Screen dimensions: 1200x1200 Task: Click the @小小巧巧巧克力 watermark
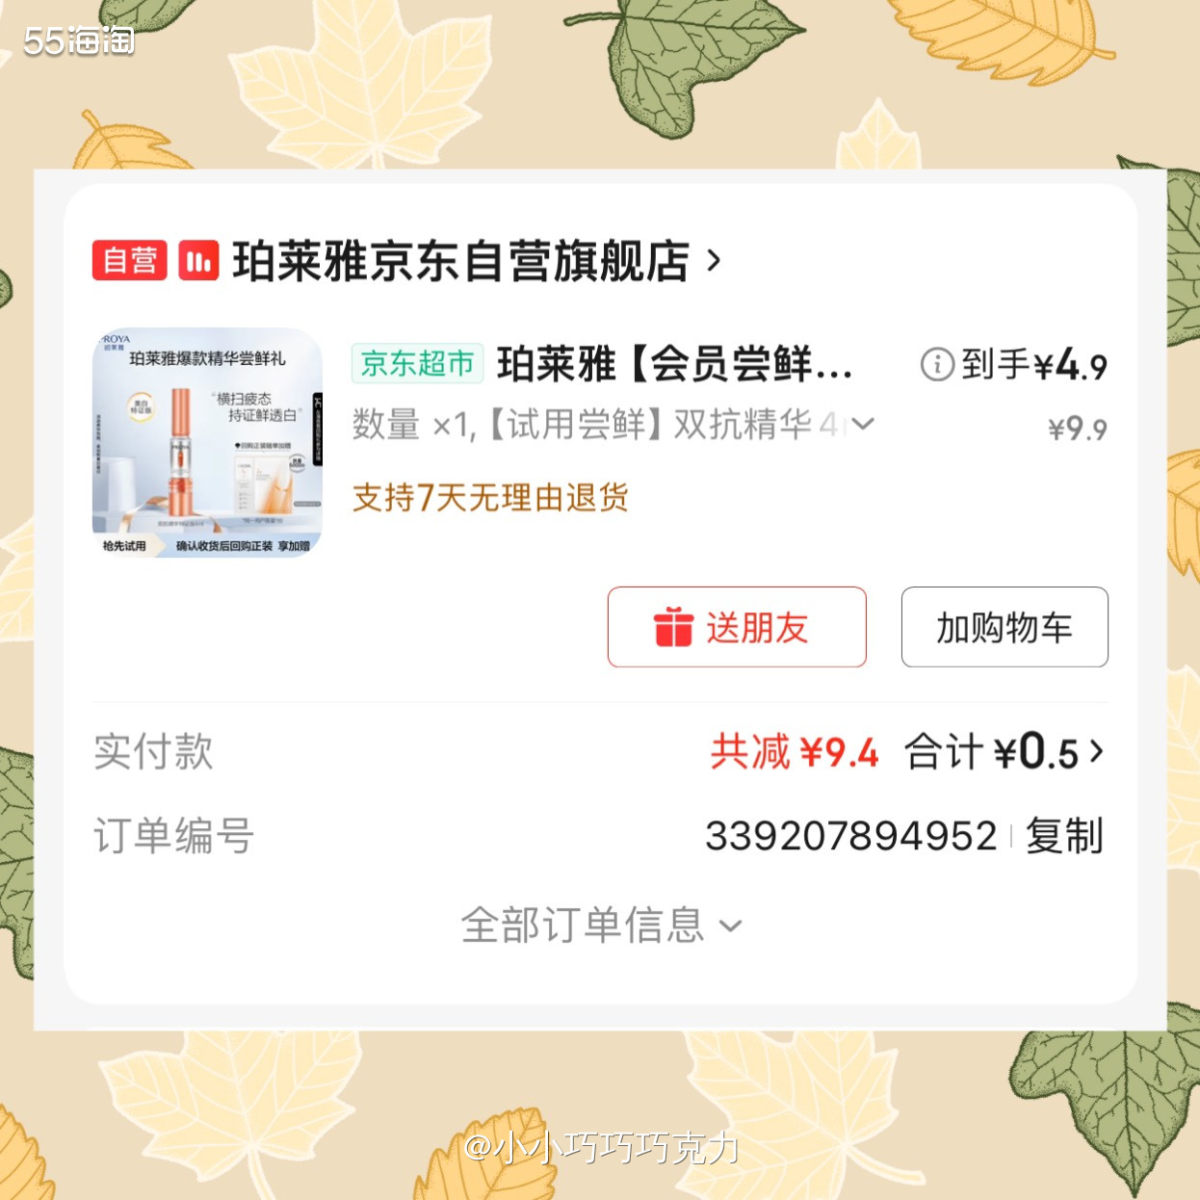pyautogui.click(x=601, y=1147)
